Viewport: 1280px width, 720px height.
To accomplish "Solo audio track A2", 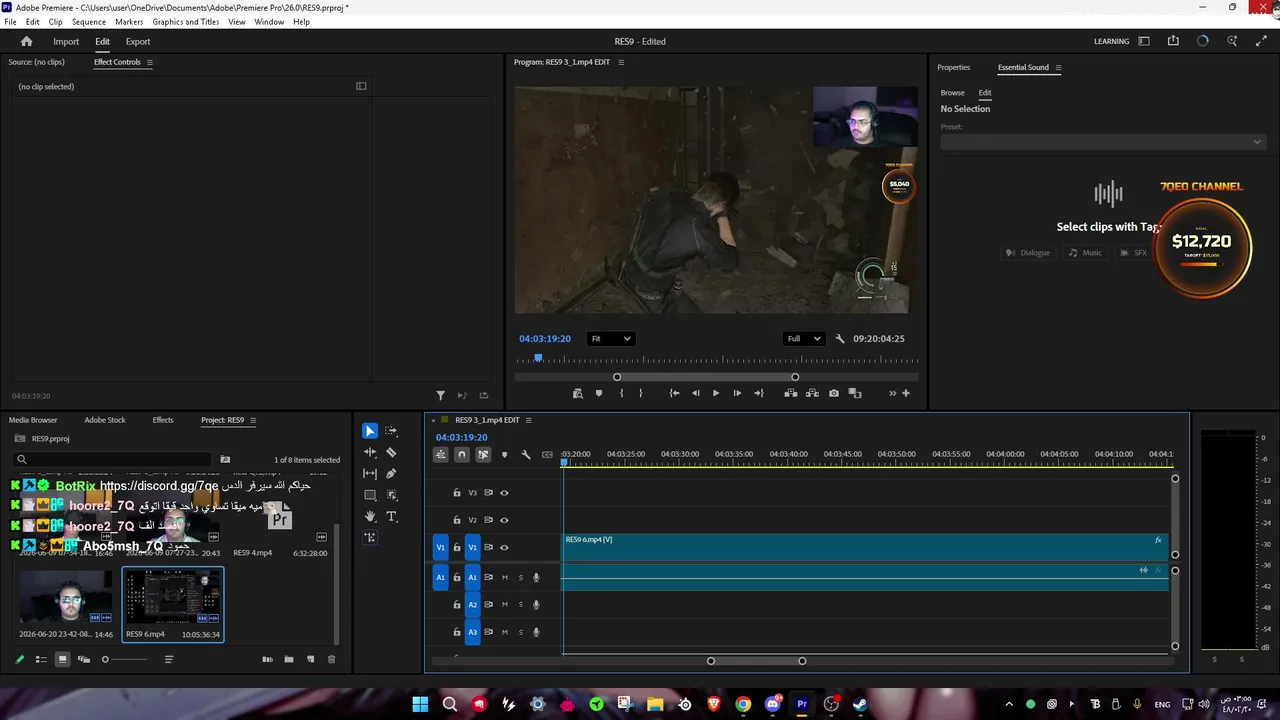I will (x=520, y=605).
